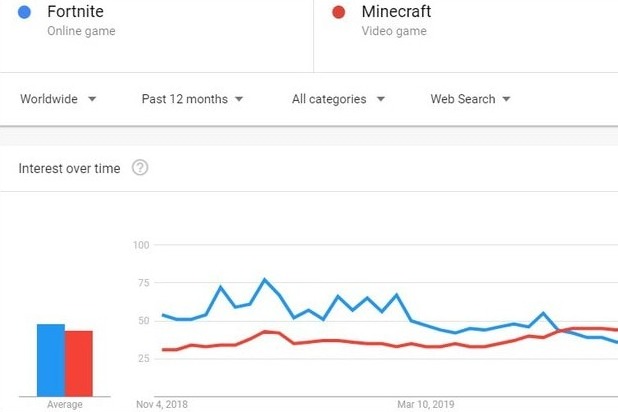Expand the Worldwide region dropdown
This screenshot has width=618, height=412.
[58, 99]
